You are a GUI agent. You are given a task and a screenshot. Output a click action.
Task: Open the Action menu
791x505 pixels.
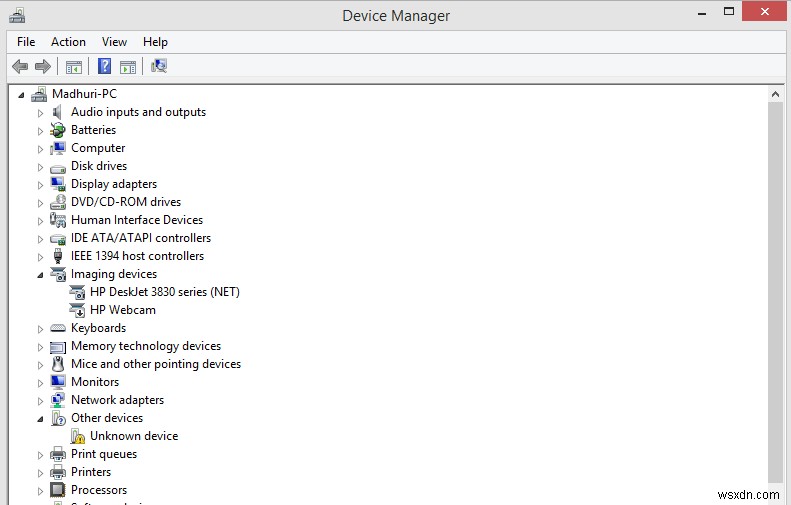tap(68, 42)
